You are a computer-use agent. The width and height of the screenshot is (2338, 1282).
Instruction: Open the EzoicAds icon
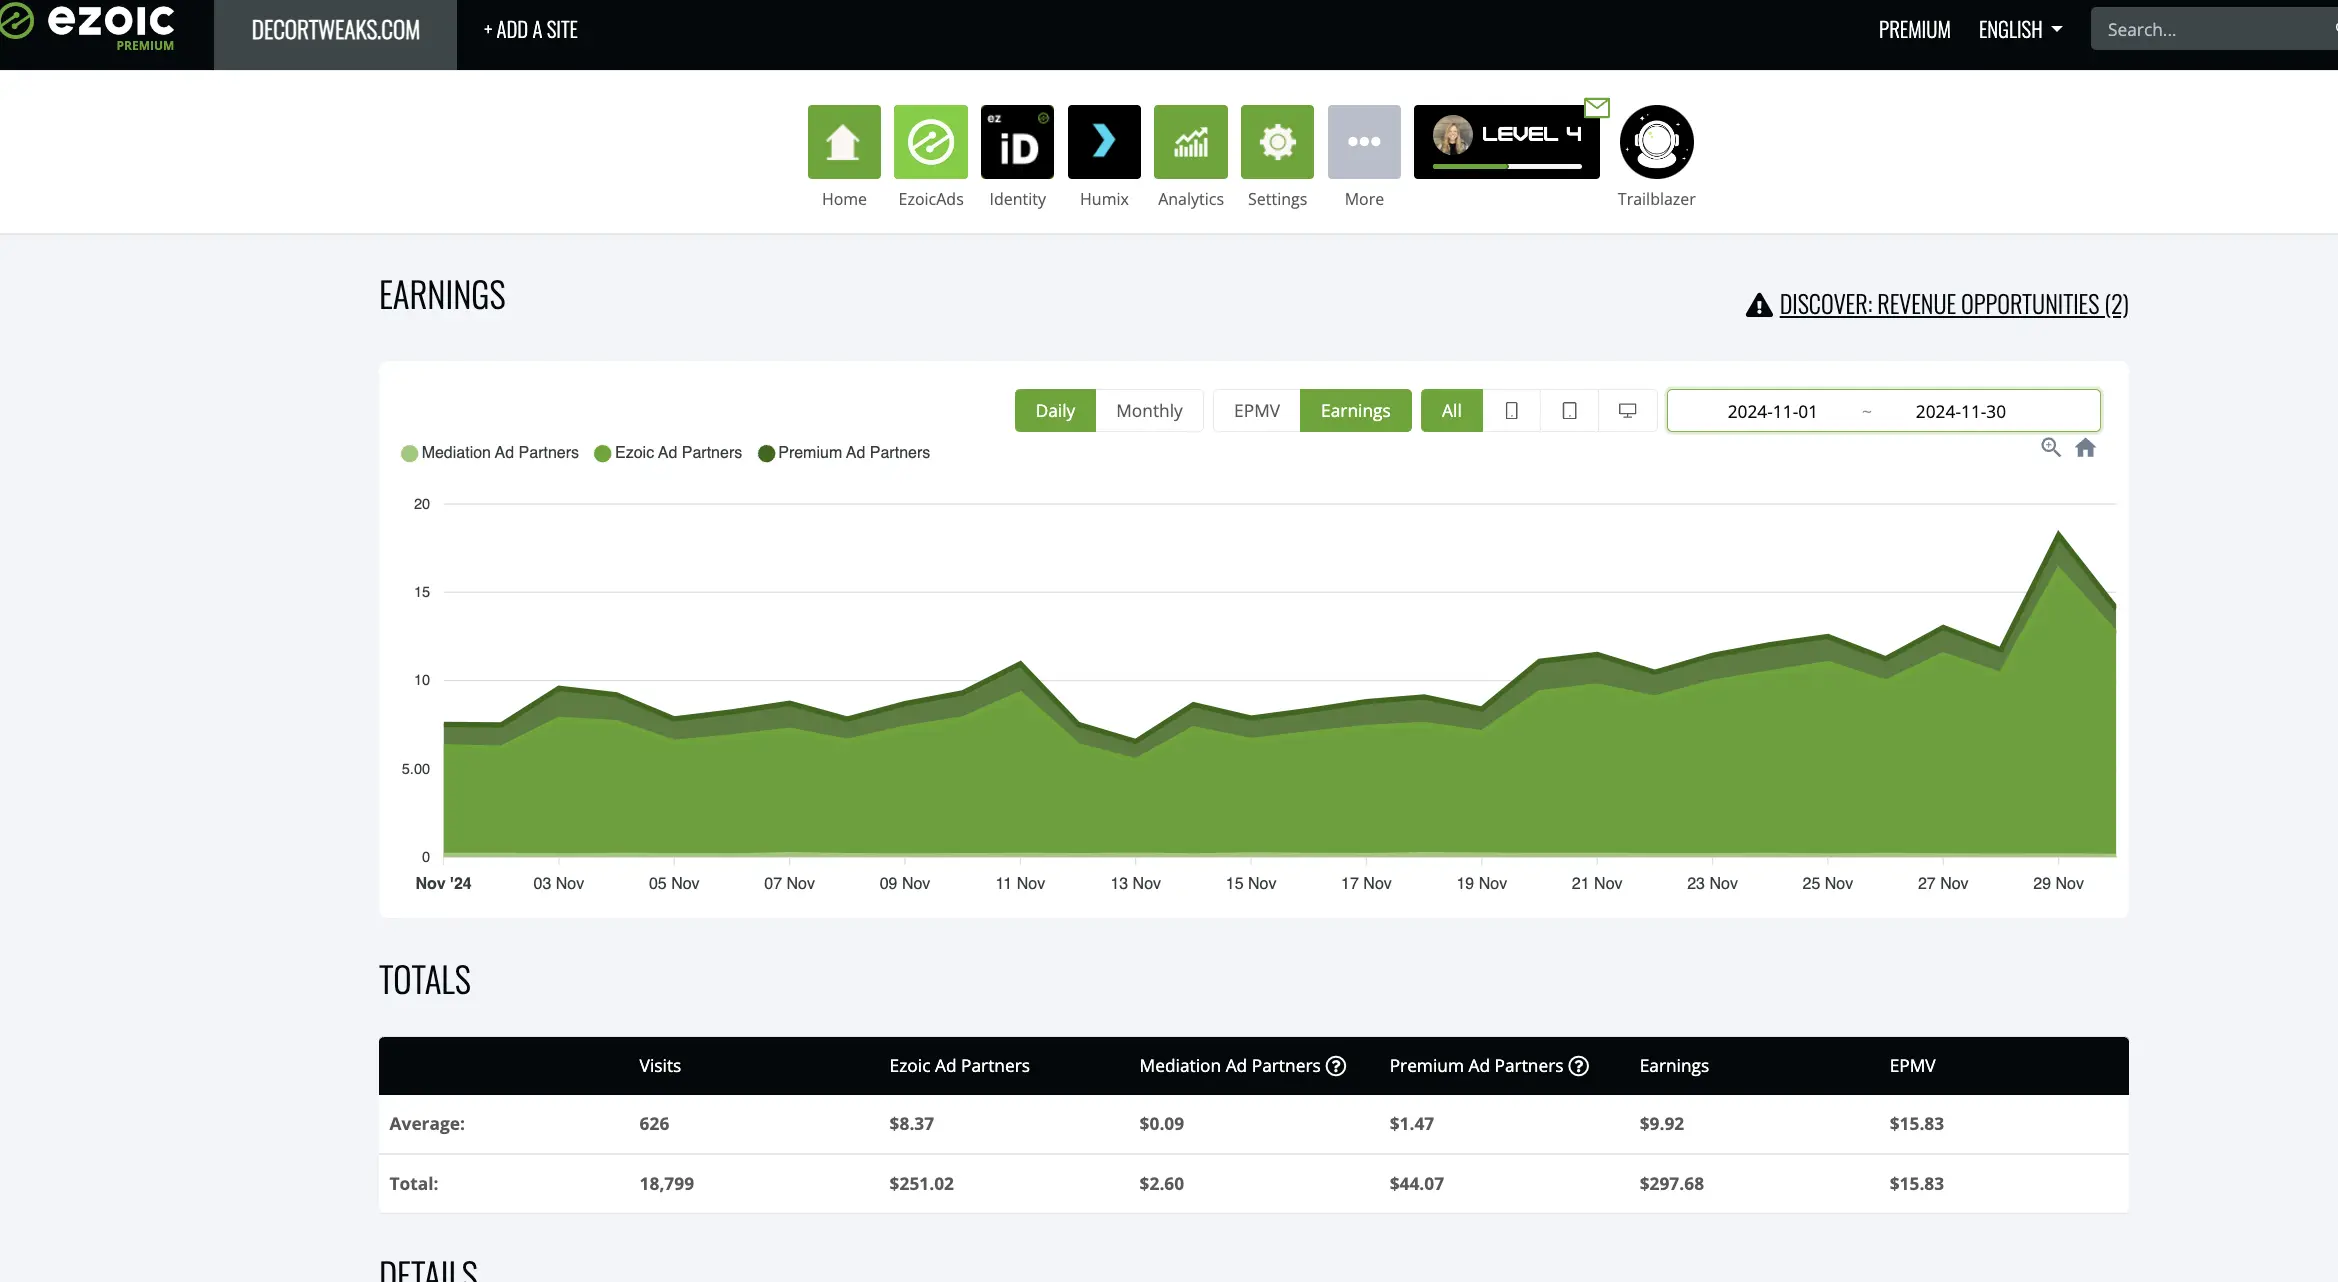click(931, 142)
